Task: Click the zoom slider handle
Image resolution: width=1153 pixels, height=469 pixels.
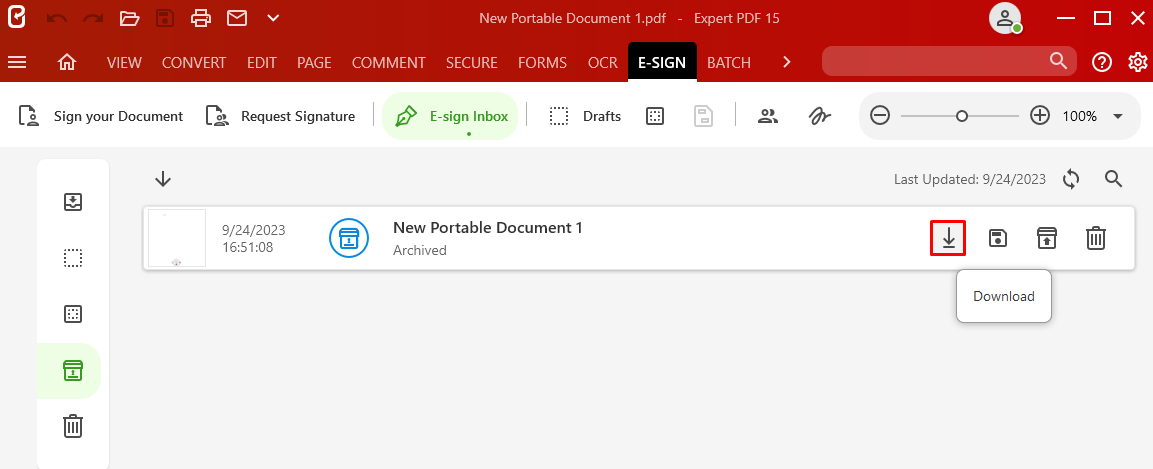Action: [x=961, y=116]
